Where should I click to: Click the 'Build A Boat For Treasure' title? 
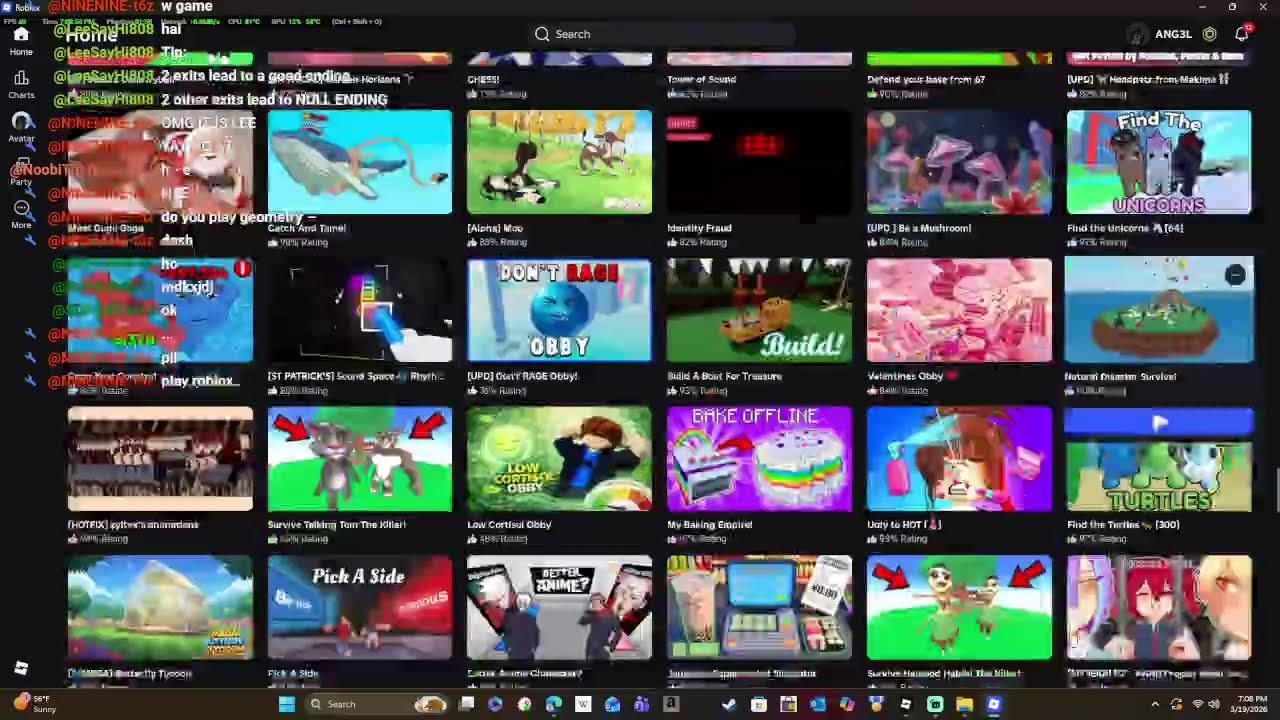tap(724, 376)
